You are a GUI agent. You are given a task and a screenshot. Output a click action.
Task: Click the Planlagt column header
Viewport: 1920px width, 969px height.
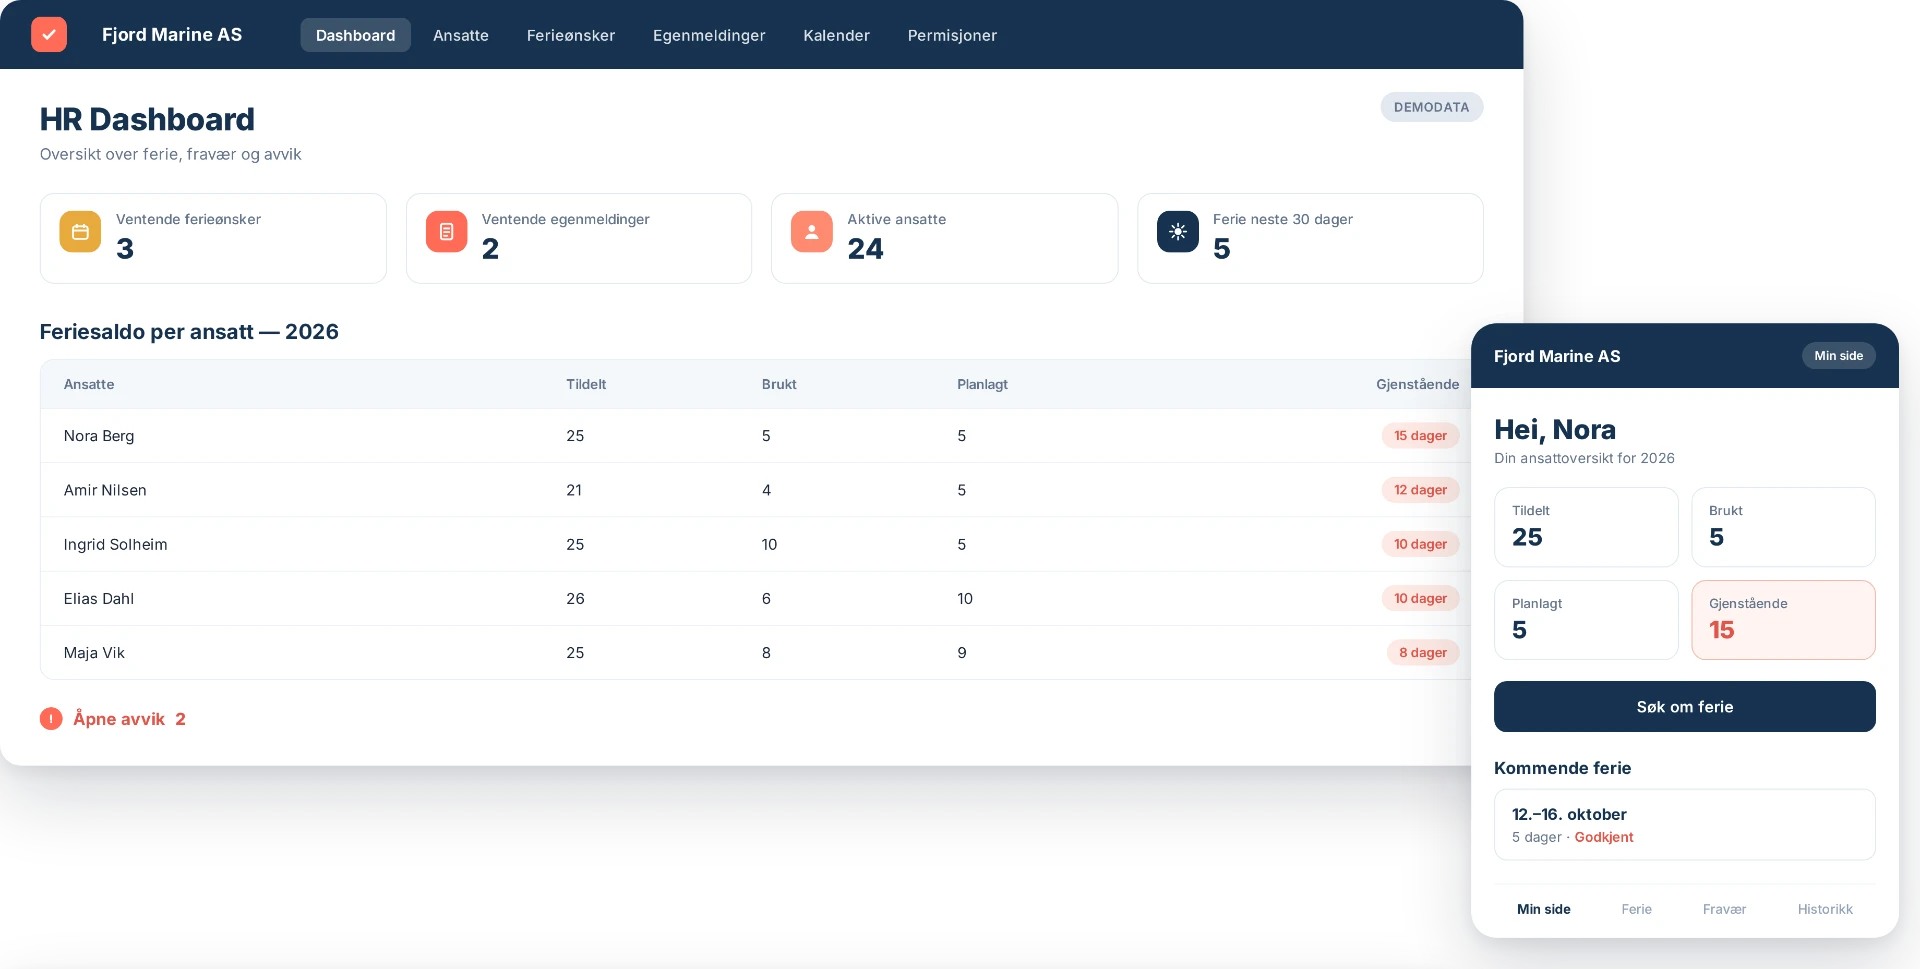pos(982,384)
